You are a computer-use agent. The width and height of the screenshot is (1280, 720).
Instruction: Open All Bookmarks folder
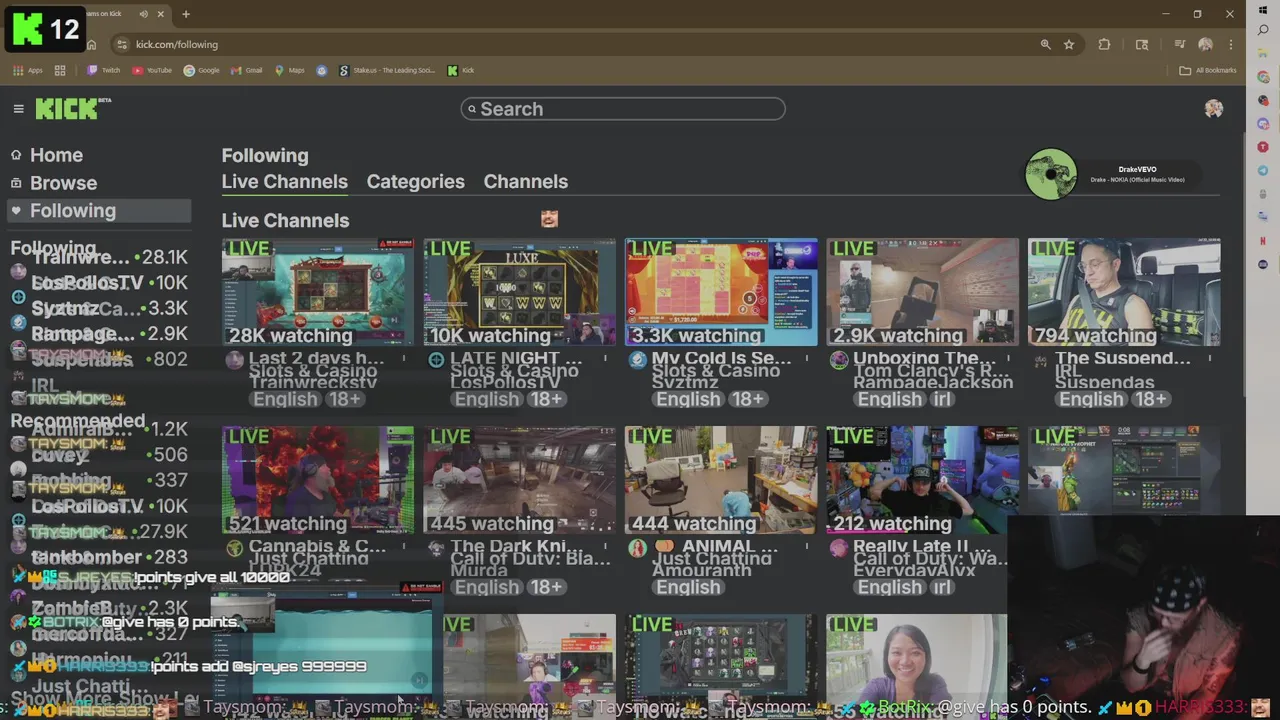1208,70
